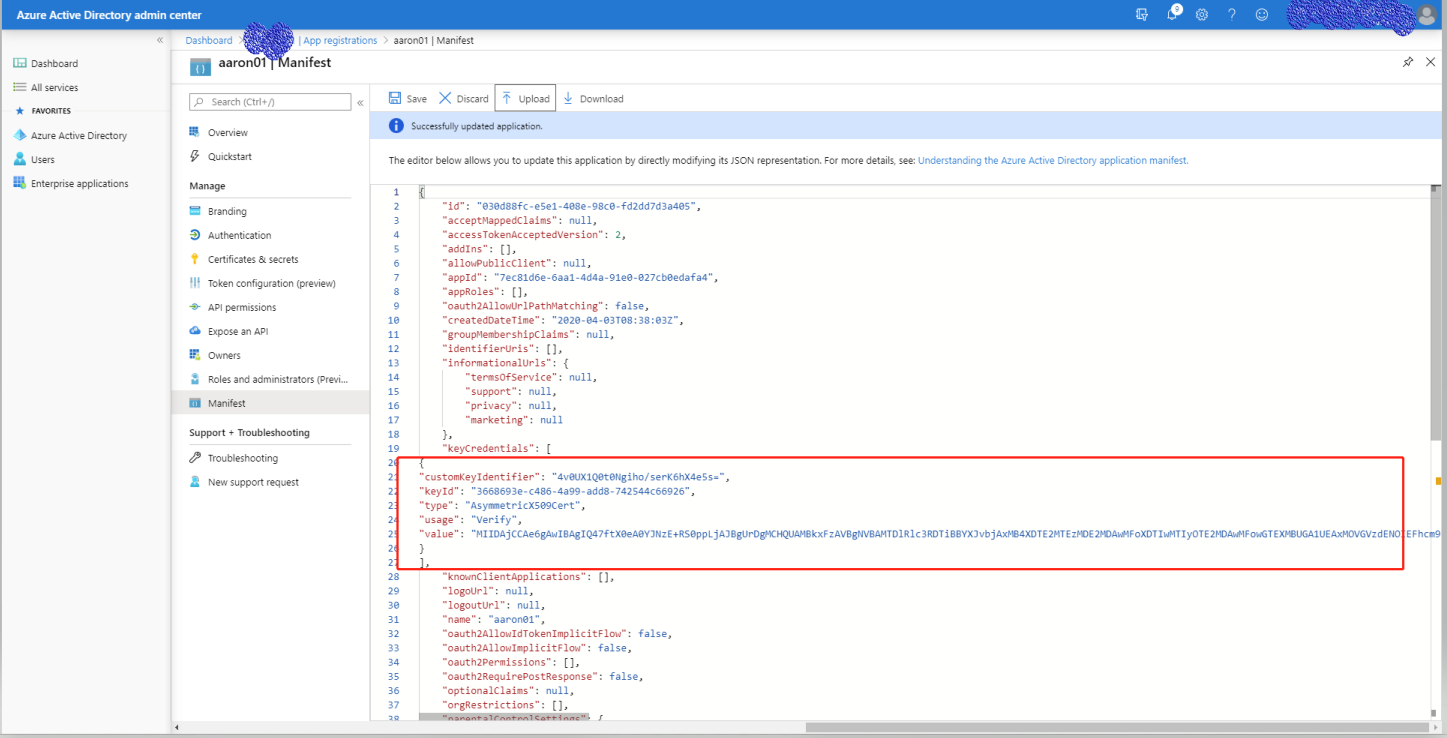1447x738 pixels.
Task: Click Download in the manifest toolbar
Action: [x=593, y=98]
